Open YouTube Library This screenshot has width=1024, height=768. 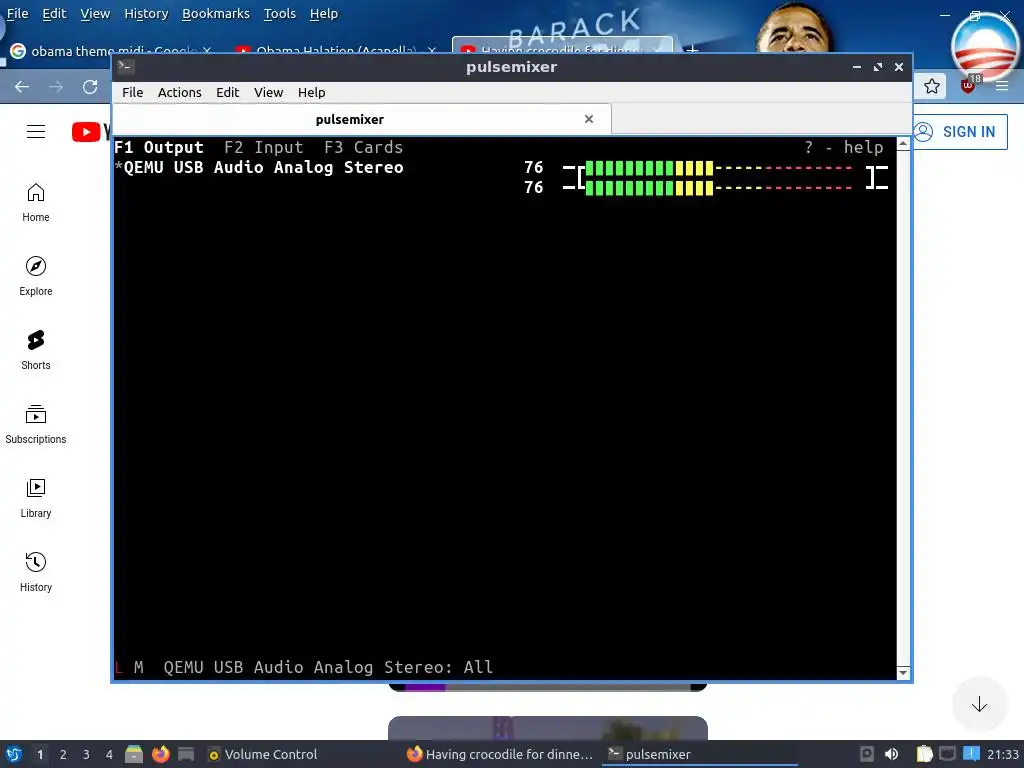tap(36, 498)
